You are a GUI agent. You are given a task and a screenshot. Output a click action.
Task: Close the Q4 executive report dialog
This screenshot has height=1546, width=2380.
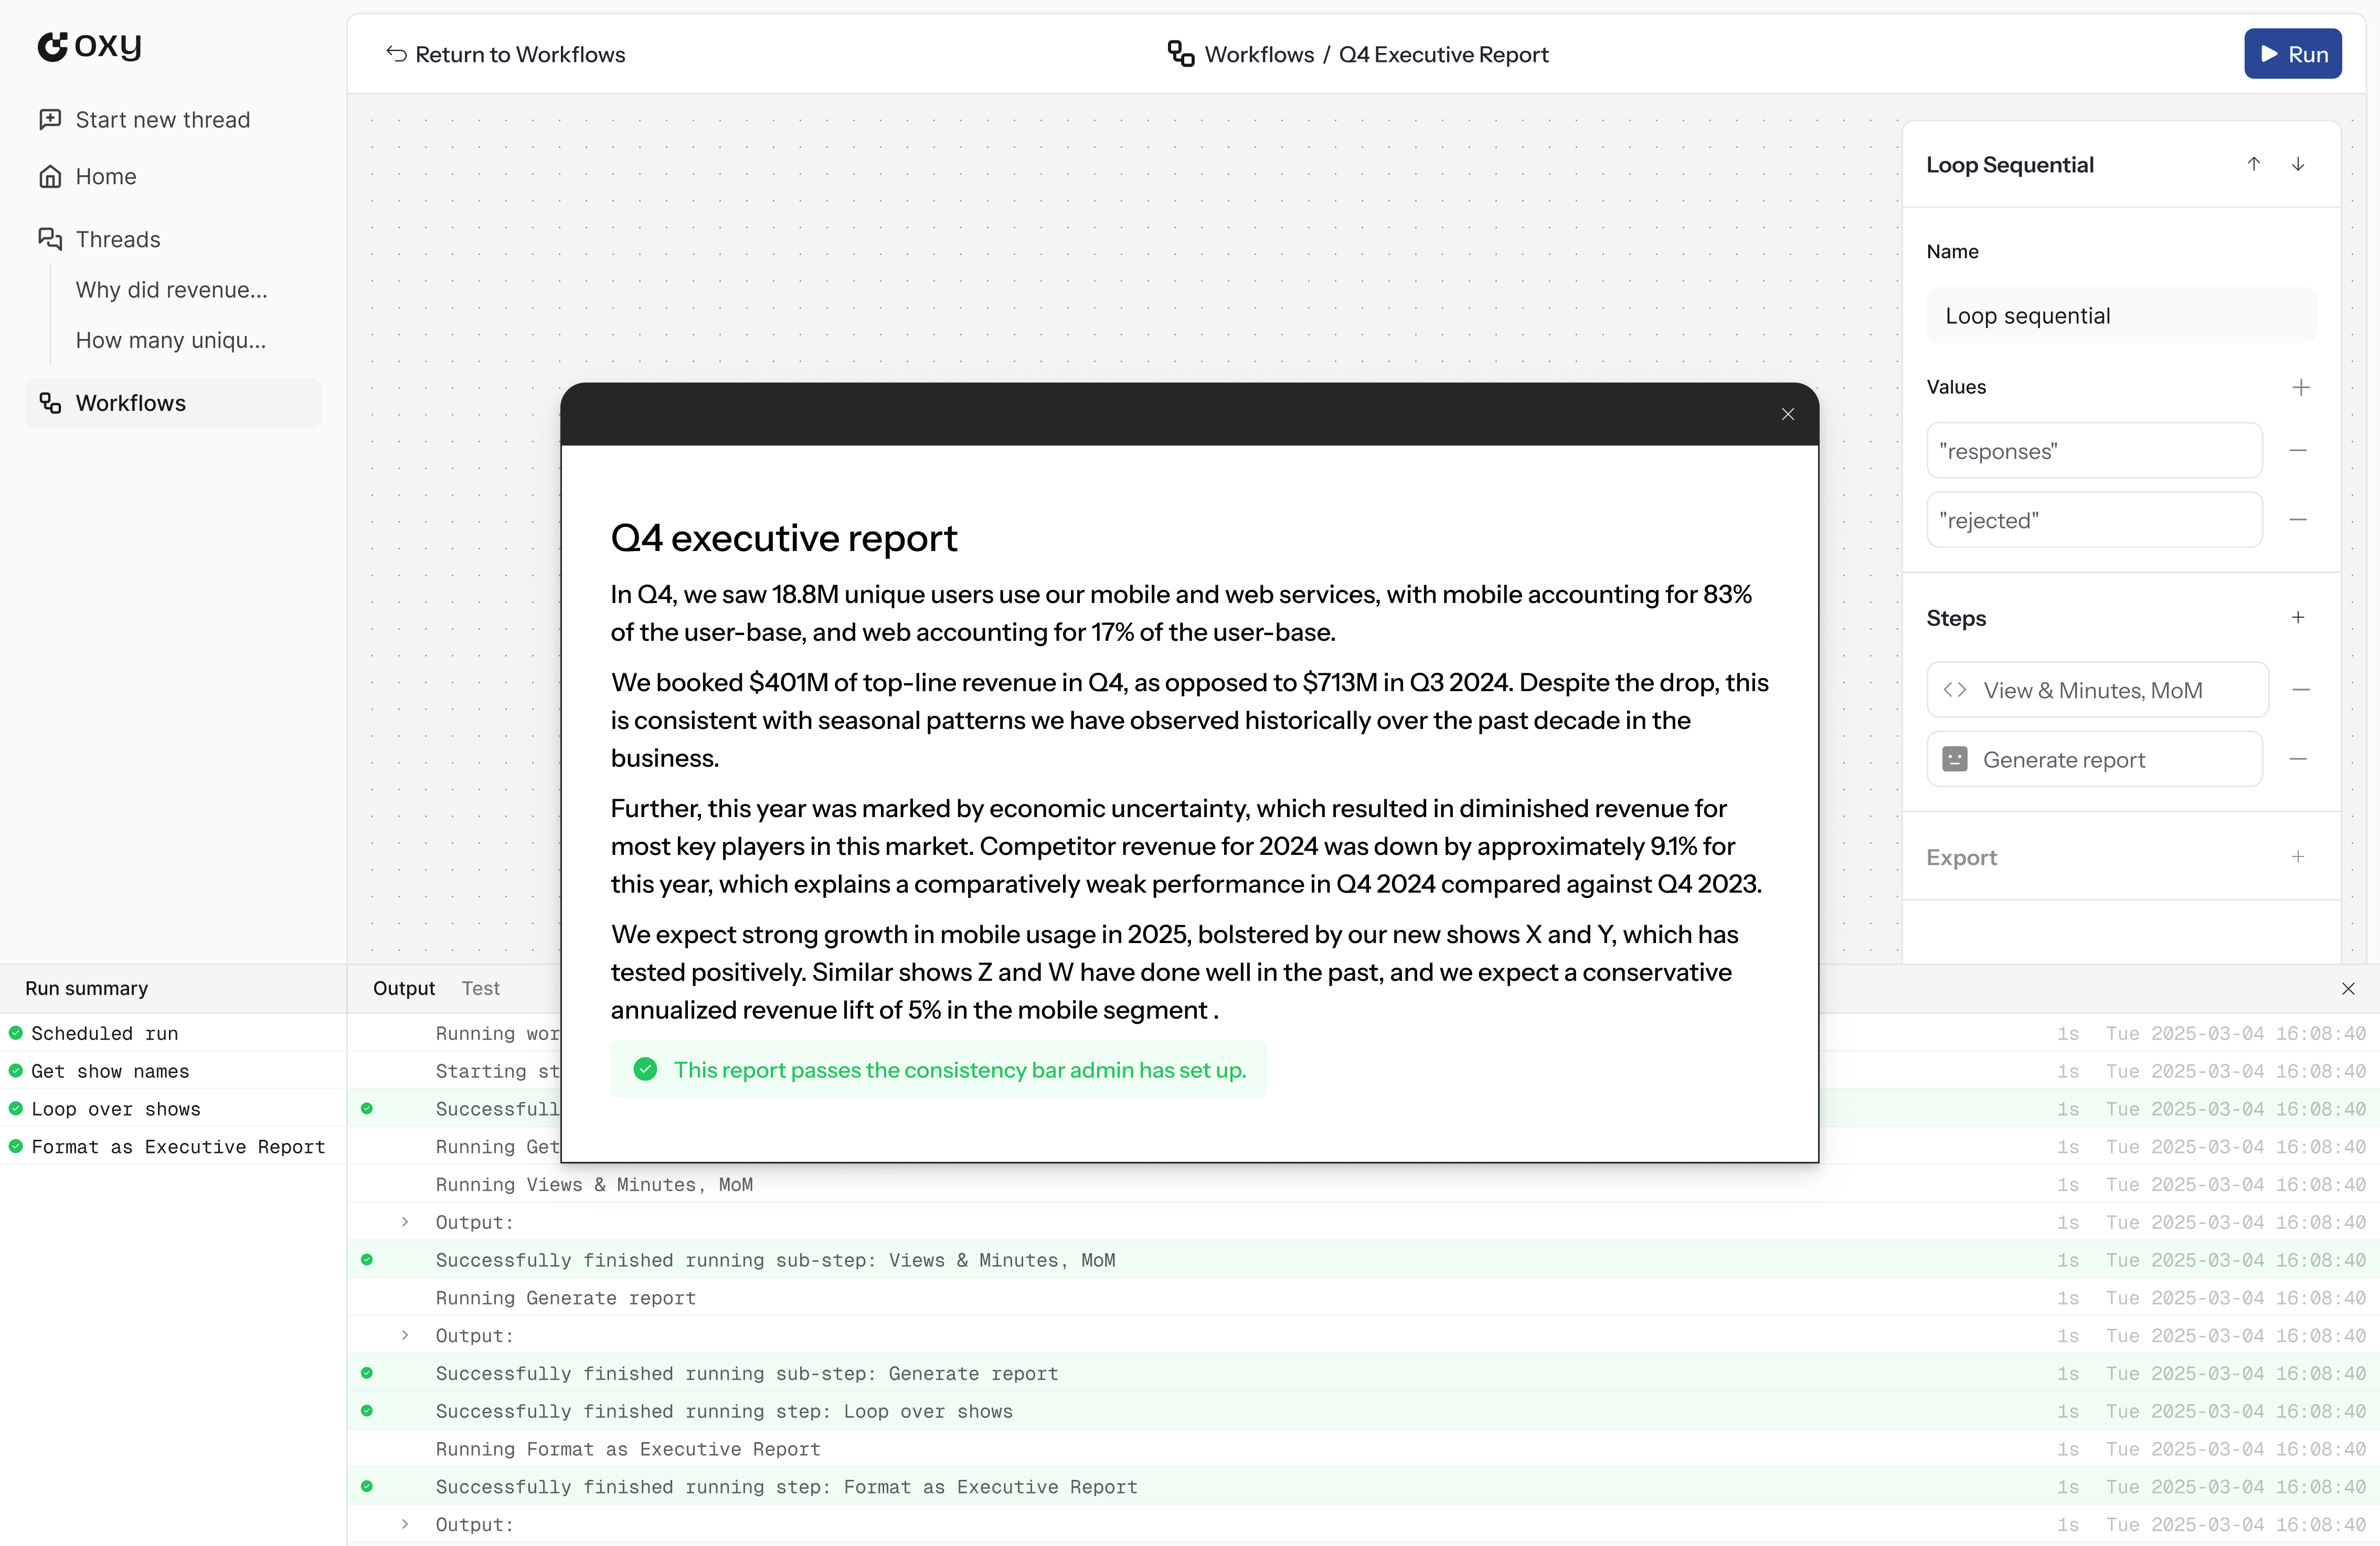tap(1788, 414)
